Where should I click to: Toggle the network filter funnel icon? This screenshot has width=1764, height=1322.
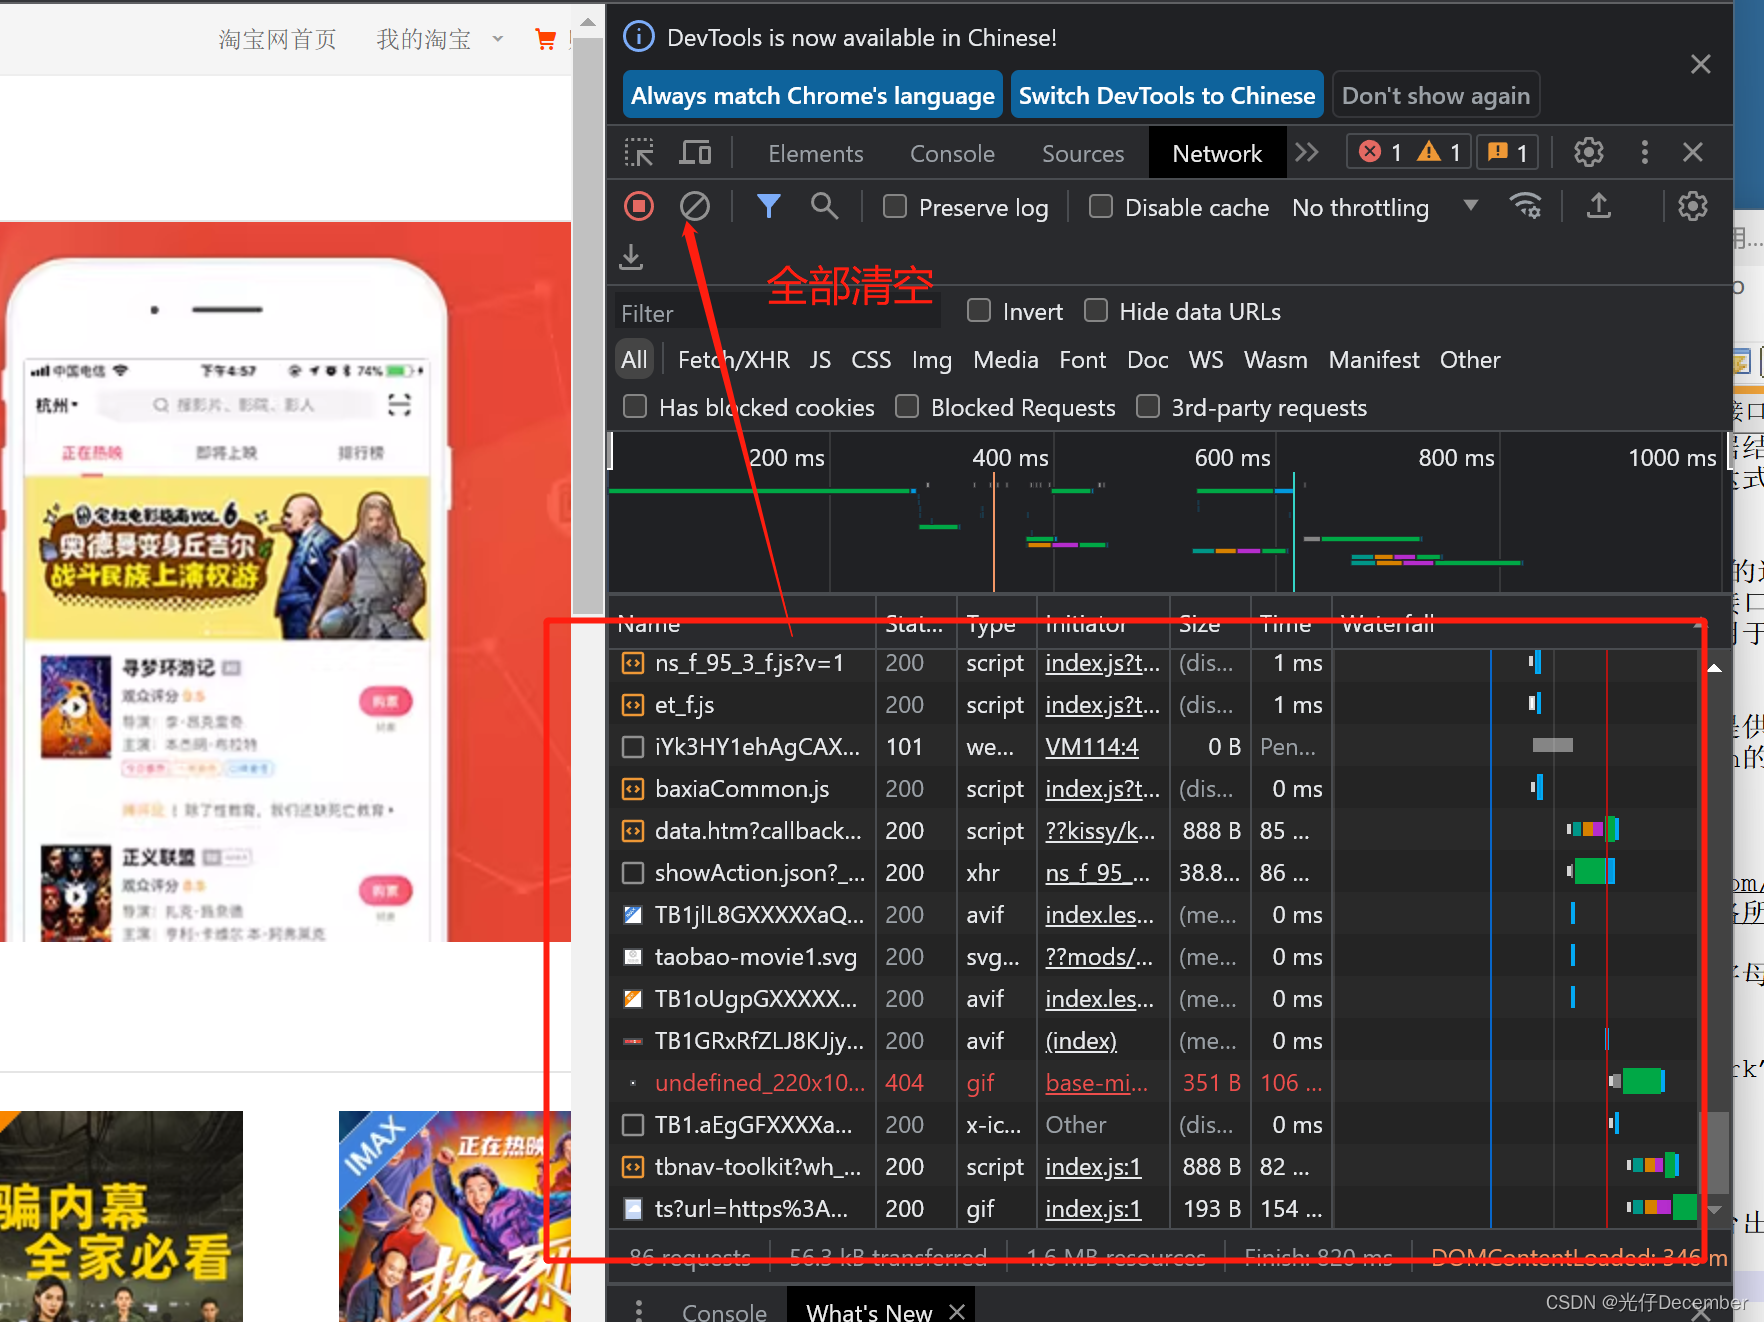tap(768, 206)
